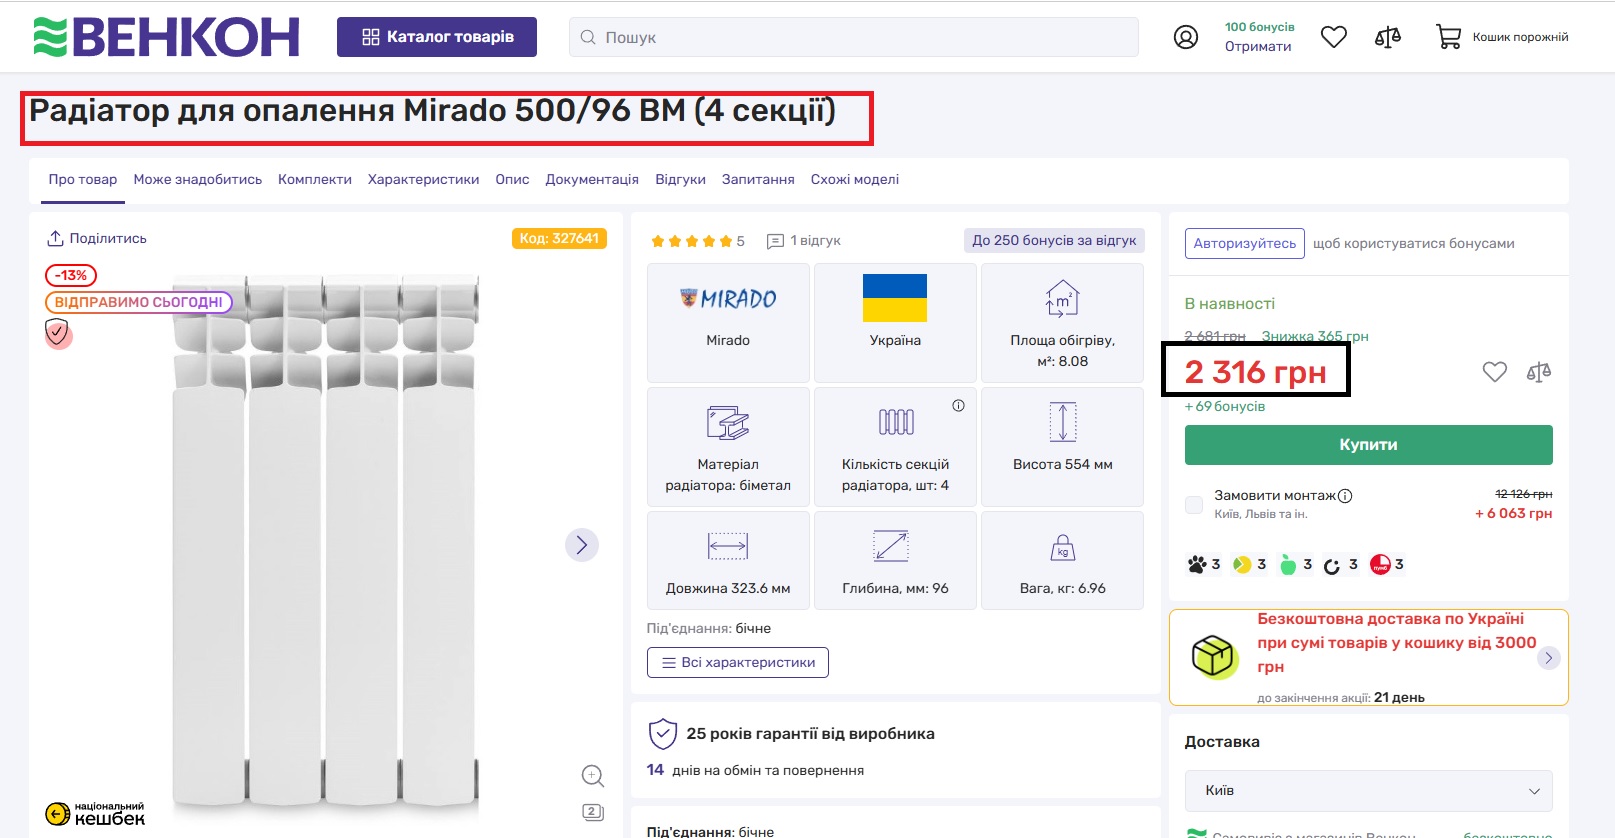This screenshot has height=838, width=1615.
Task: Switch to Може знадобитись tab
Action: pyautogui.click(x=198, y=180)
